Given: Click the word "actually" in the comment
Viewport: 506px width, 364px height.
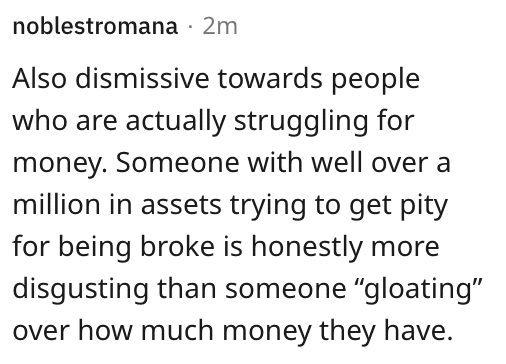Looking at the screenshot, I should (x=176, y=121).
